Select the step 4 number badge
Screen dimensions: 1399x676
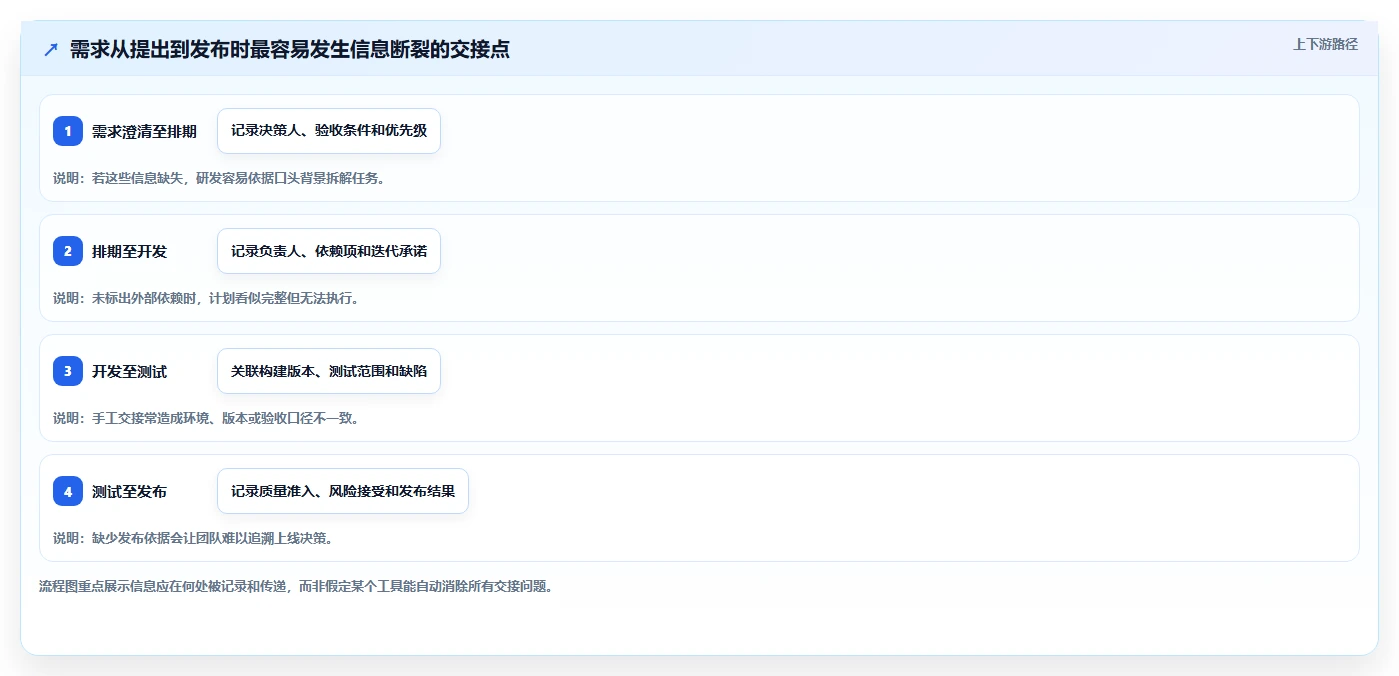68,491
